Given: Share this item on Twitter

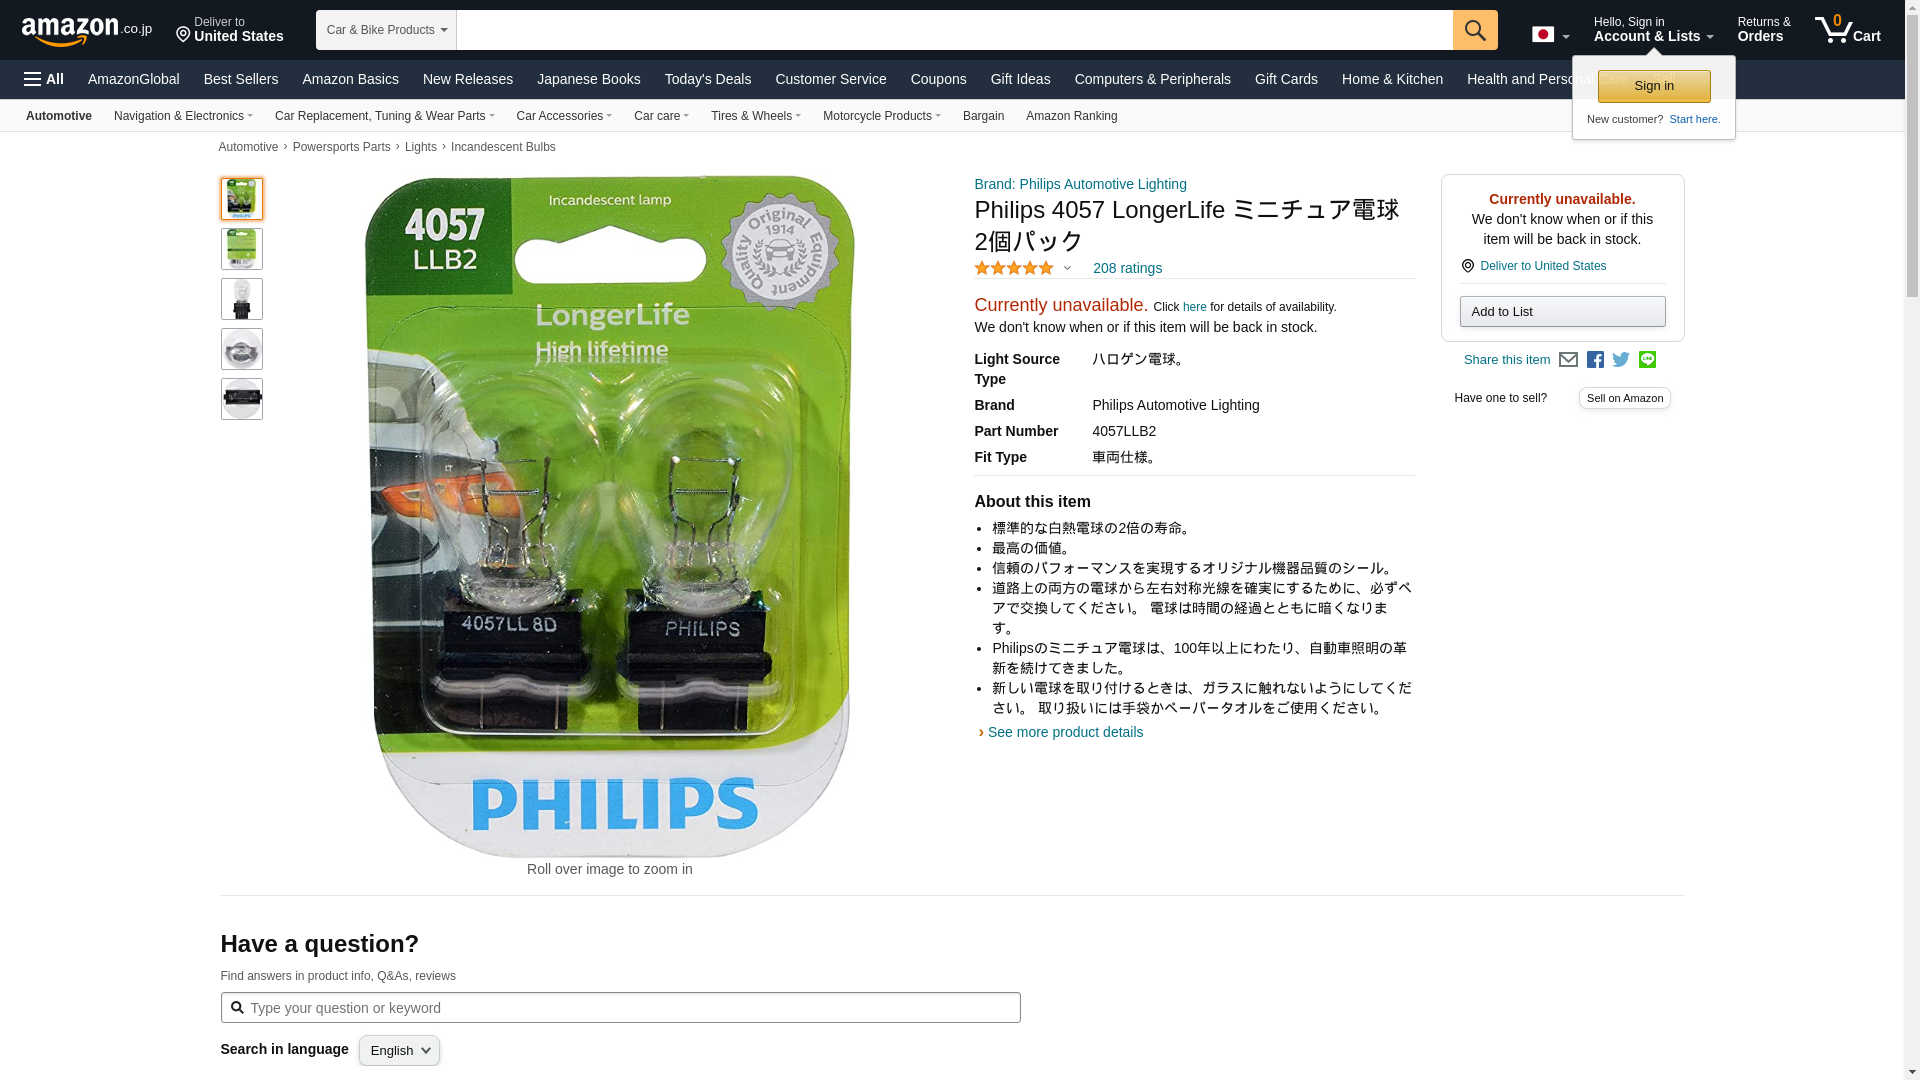Looking at the screenshot, I should click(1621, 360).
